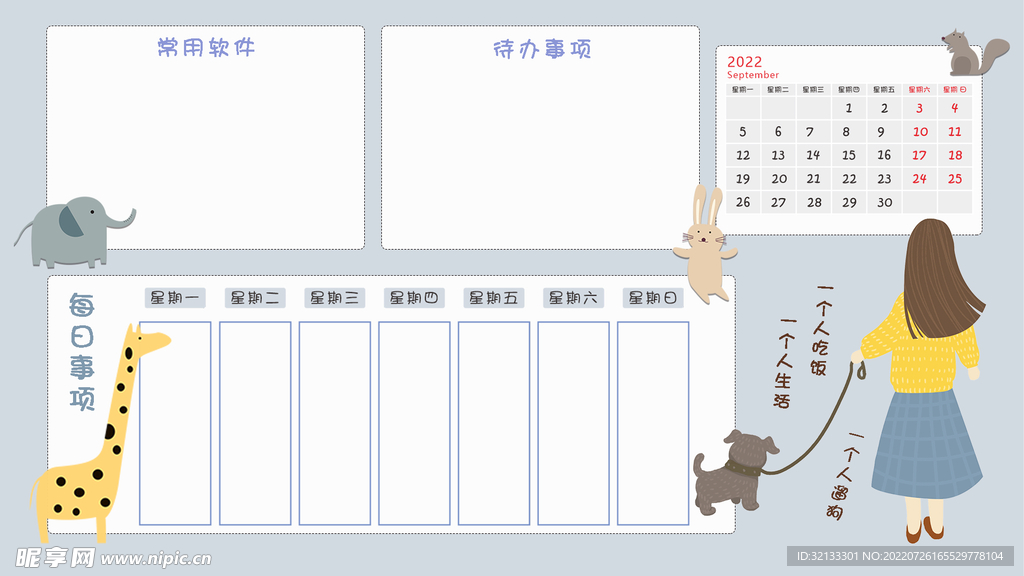Select the 星期一 tab in the daily planner
This screenshot has height=576, width=1024.
(x=173, y=297)
